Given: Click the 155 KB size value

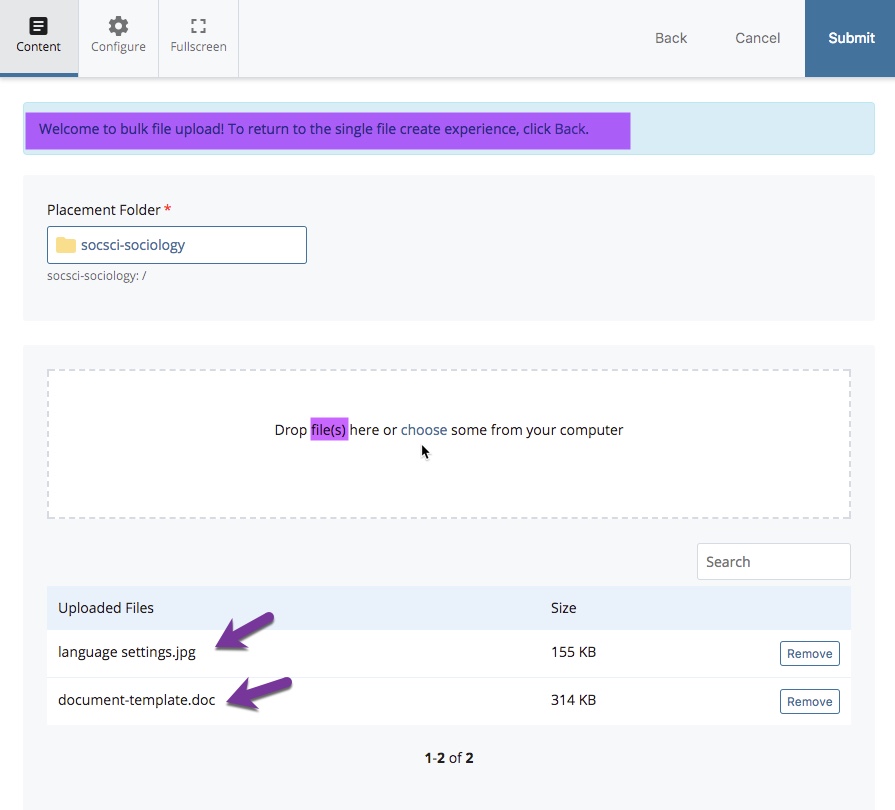Looking at the screenshot, I should coord(573,652).
